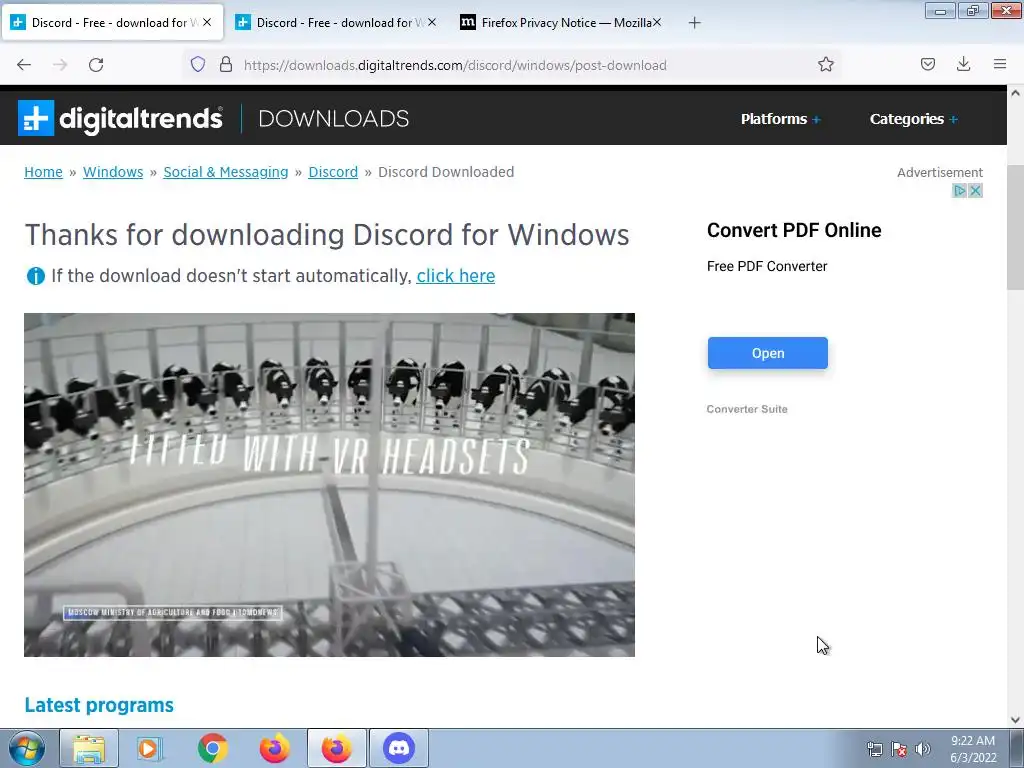The width and height of the screenshot is (1024, 768).
Task: Bookmark this page with the star
Action: (x=825, y=64)
